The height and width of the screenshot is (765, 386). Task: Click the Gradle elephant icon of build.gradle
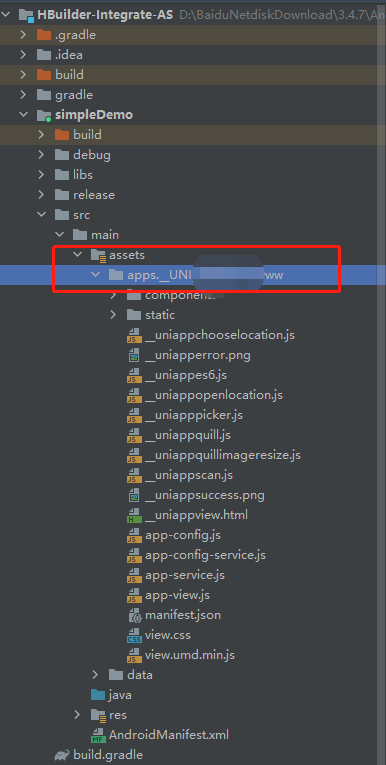tap(62, 755)
